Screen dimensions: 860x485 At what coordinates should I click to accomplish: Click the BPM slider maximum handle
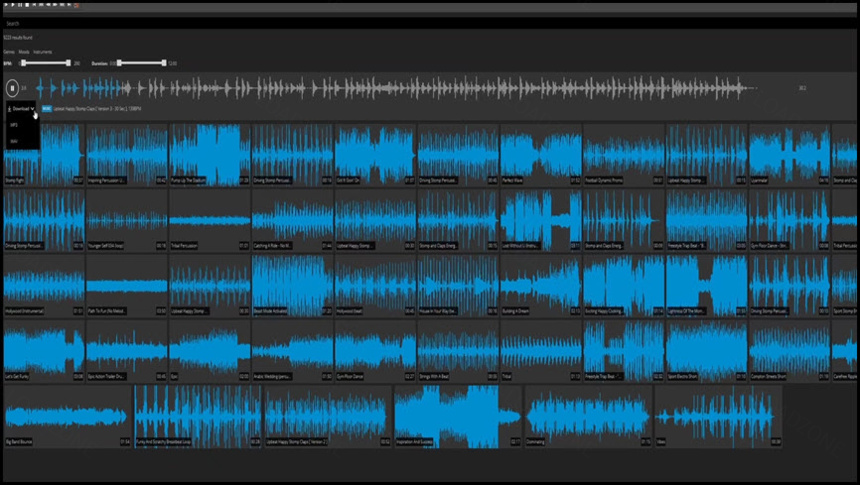[69, 63]
